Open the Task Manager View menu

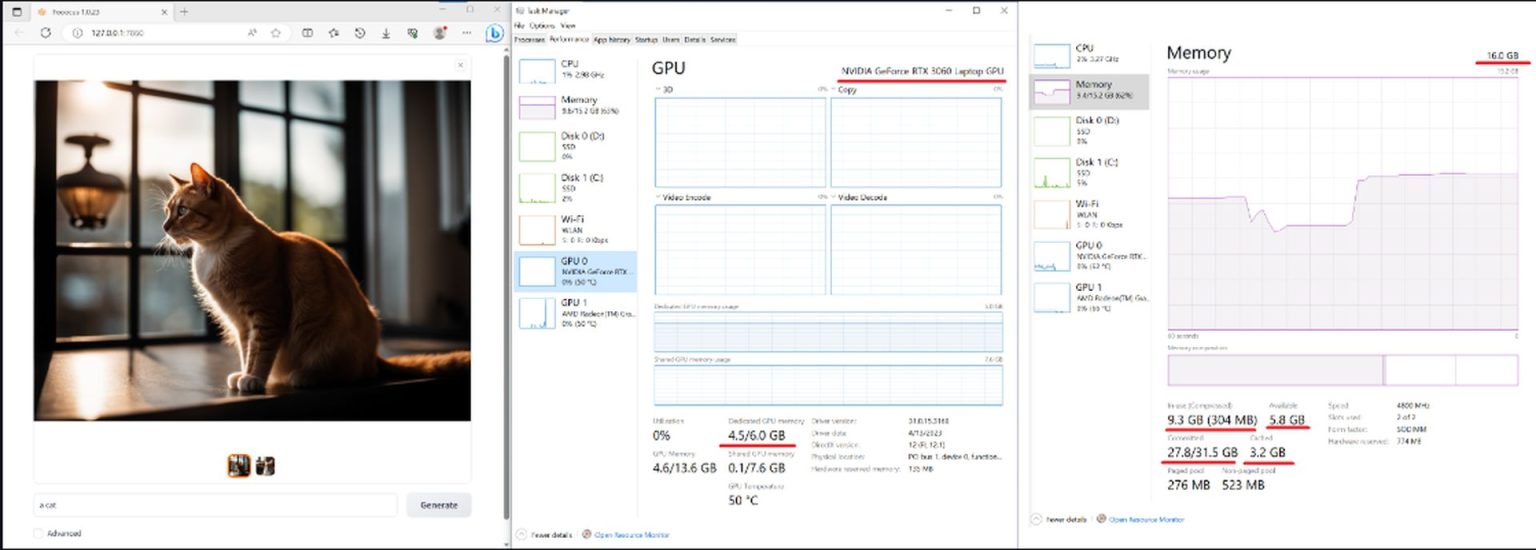(567, 25)
